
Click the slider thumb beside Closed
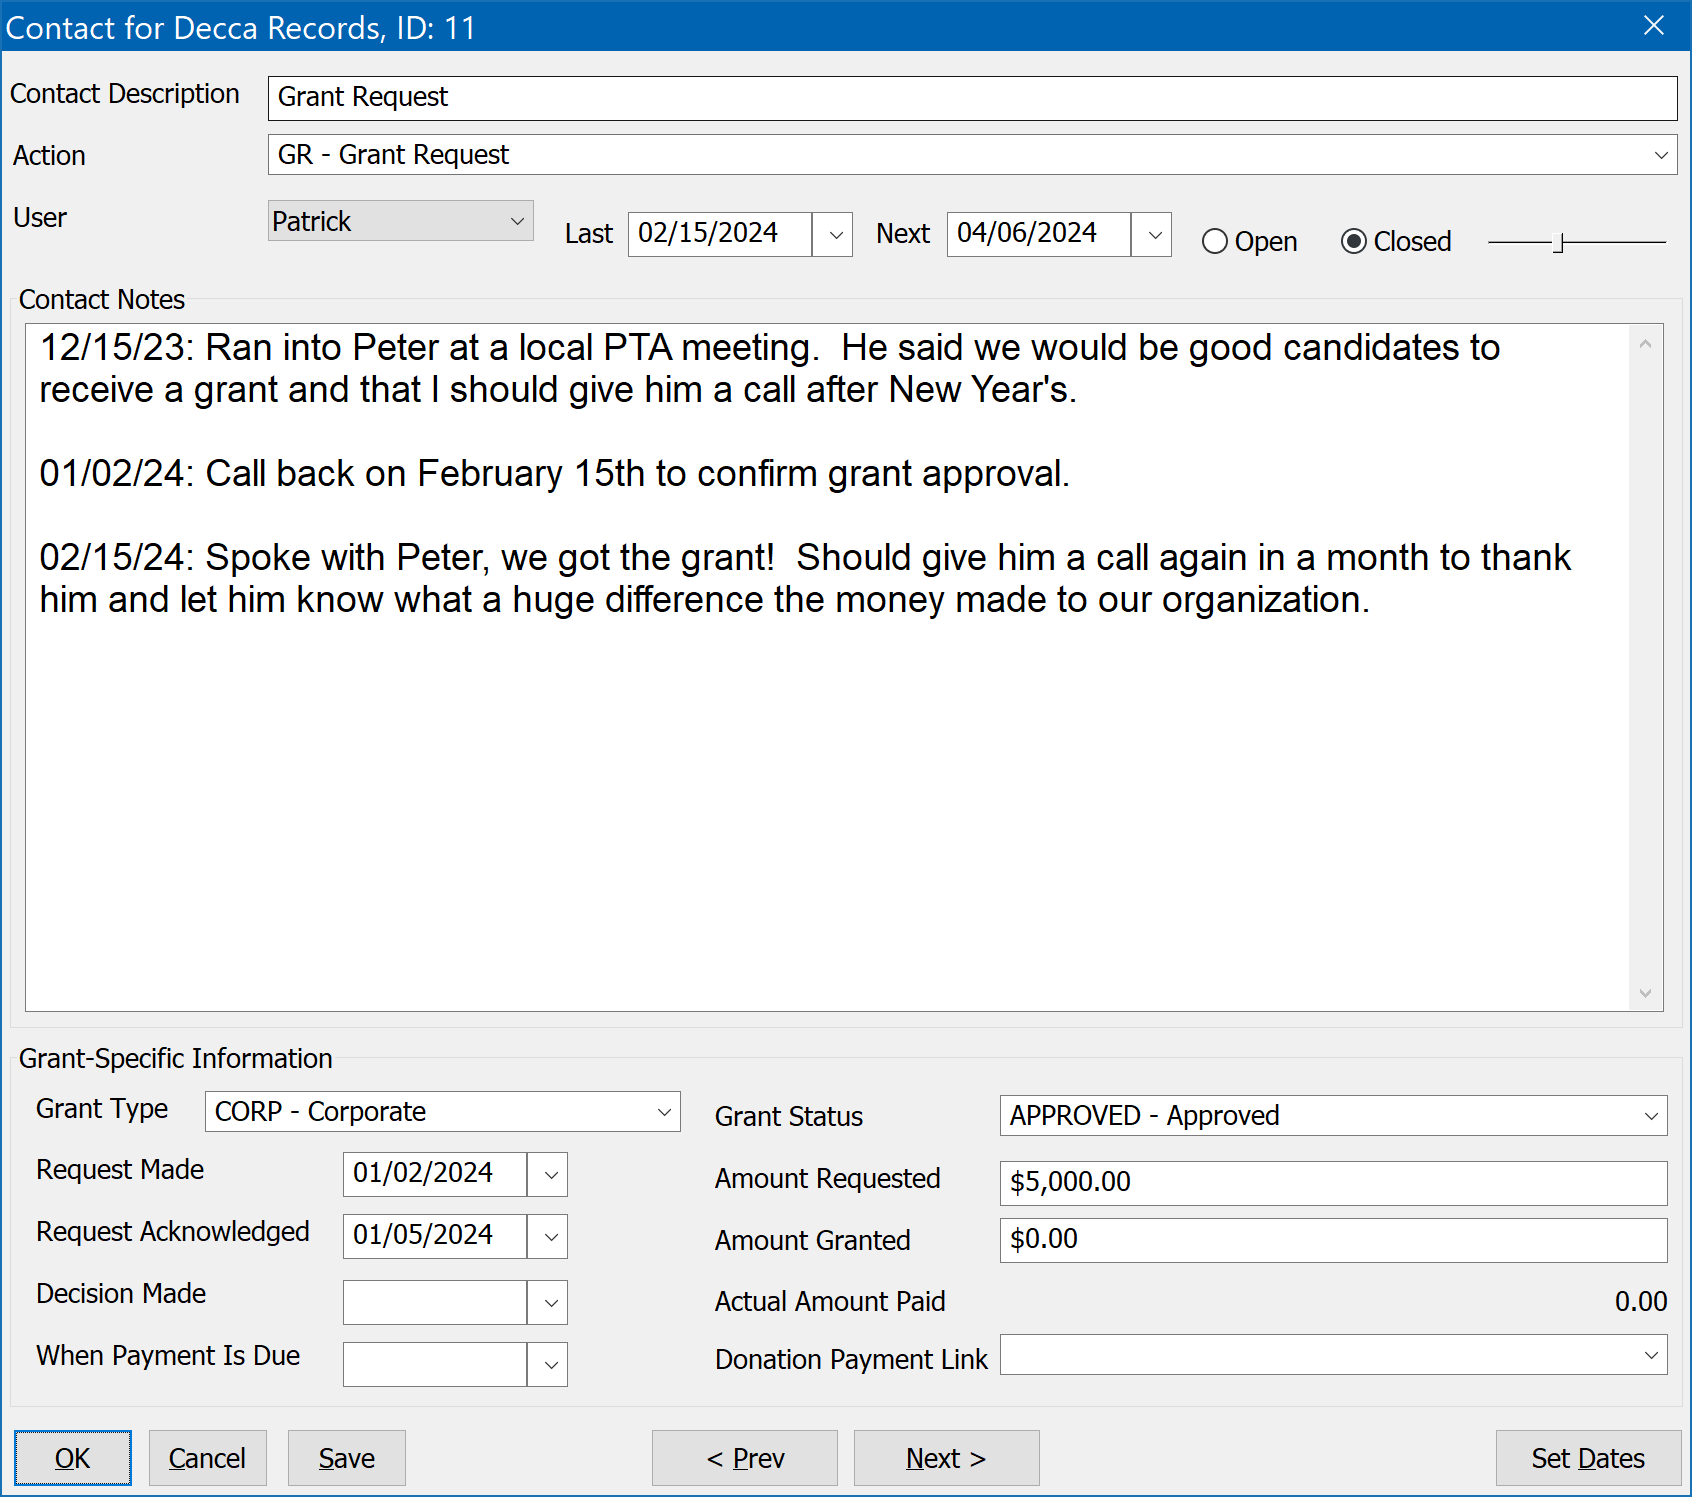tap(1558, 243)
